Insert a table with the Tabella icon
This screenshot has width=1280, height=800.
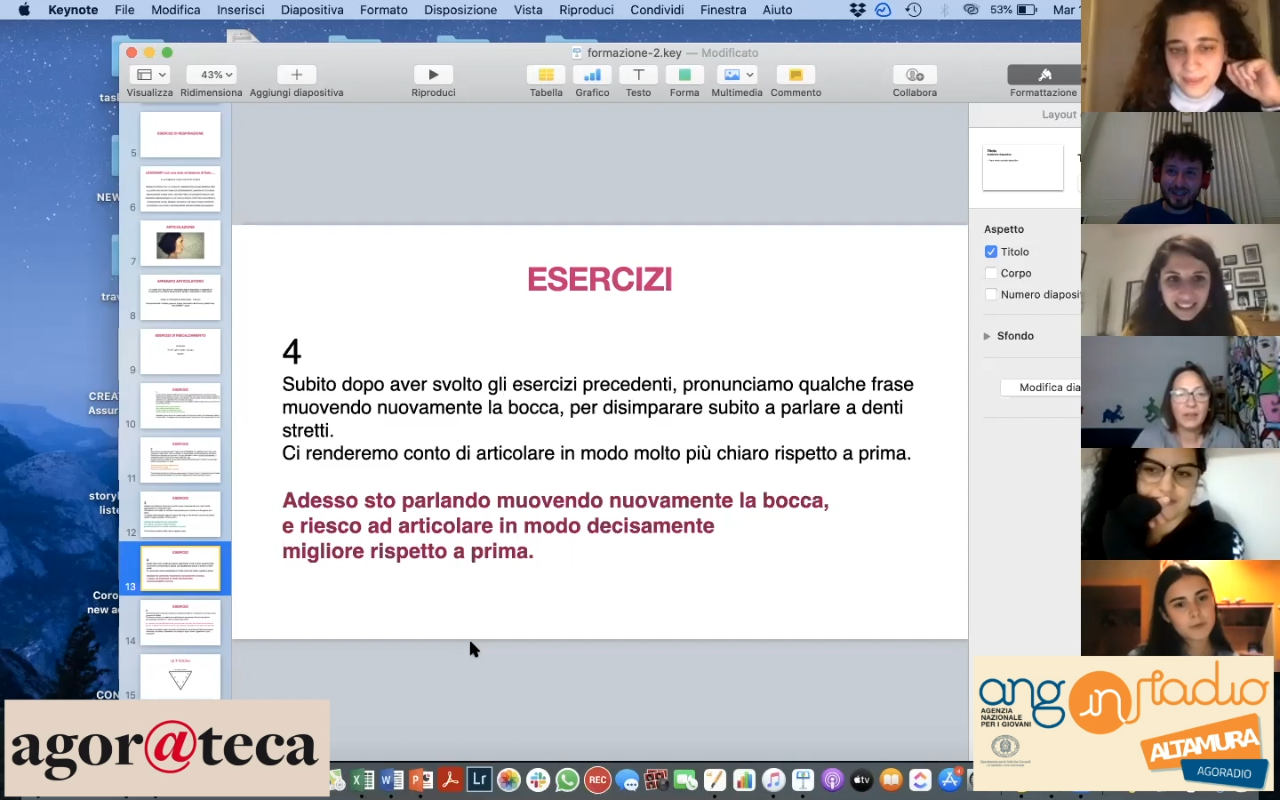click(x=546, y=75)
